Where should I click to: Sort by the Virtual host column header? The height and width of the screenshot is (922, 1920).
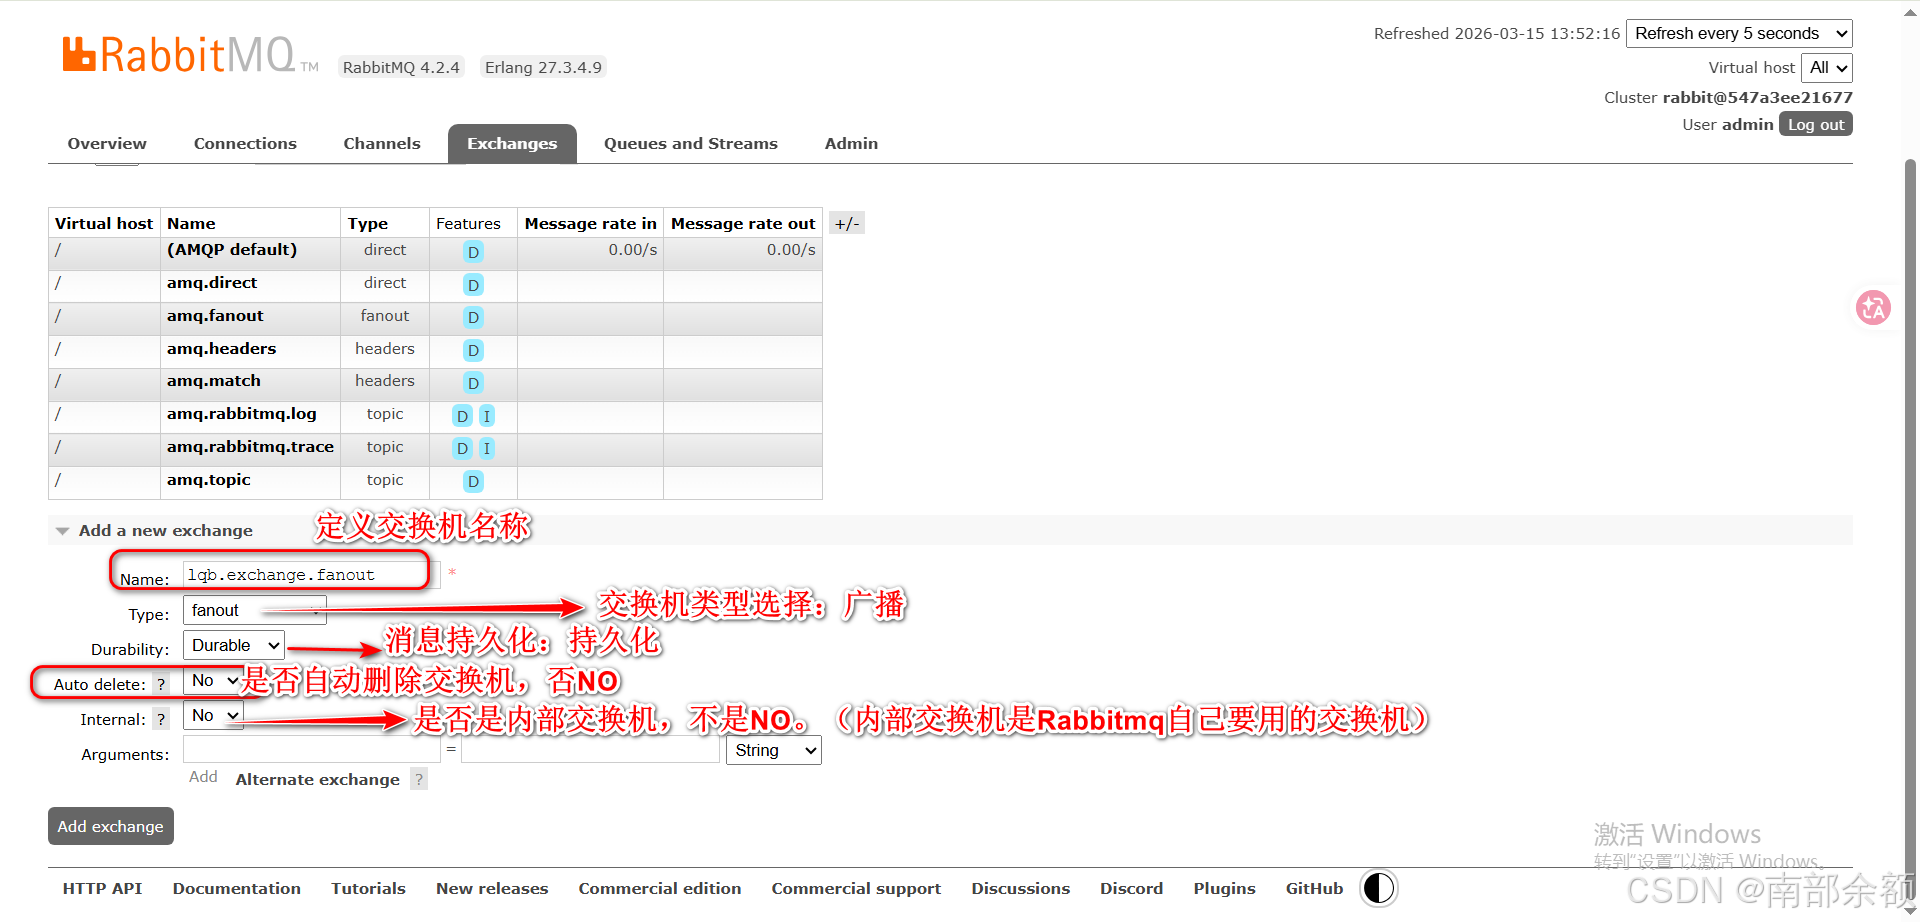pos(104,224)
